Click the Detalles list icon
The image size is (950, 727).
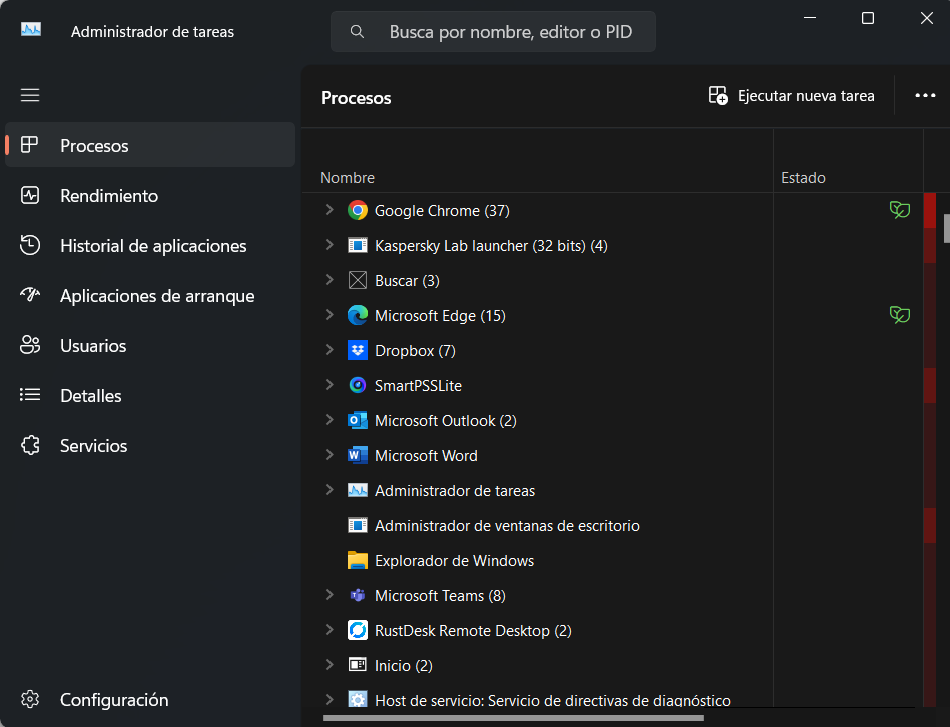(x=30, y=395)
